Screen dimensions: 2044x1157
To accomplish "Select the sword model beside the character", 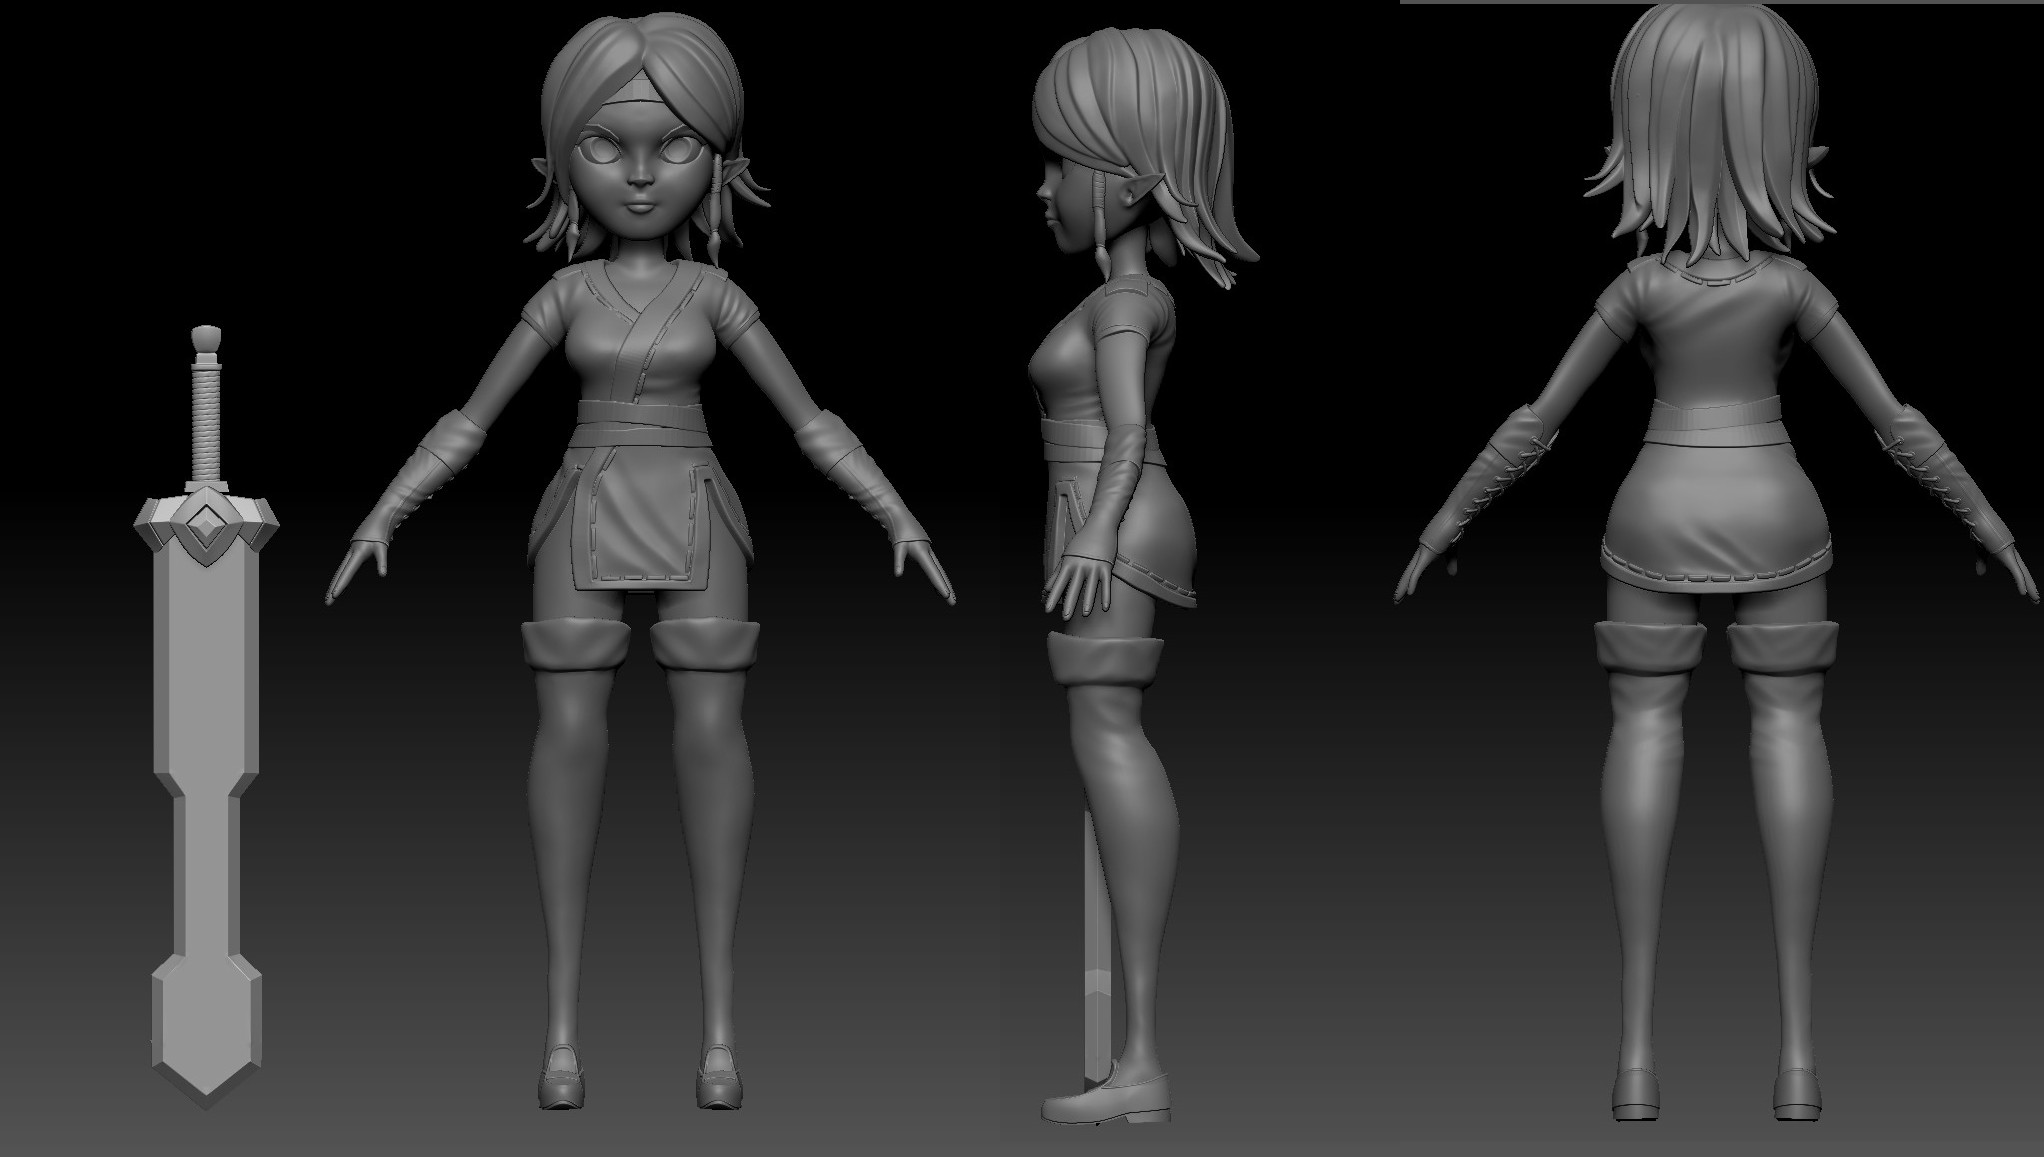I will coord(206,715).
